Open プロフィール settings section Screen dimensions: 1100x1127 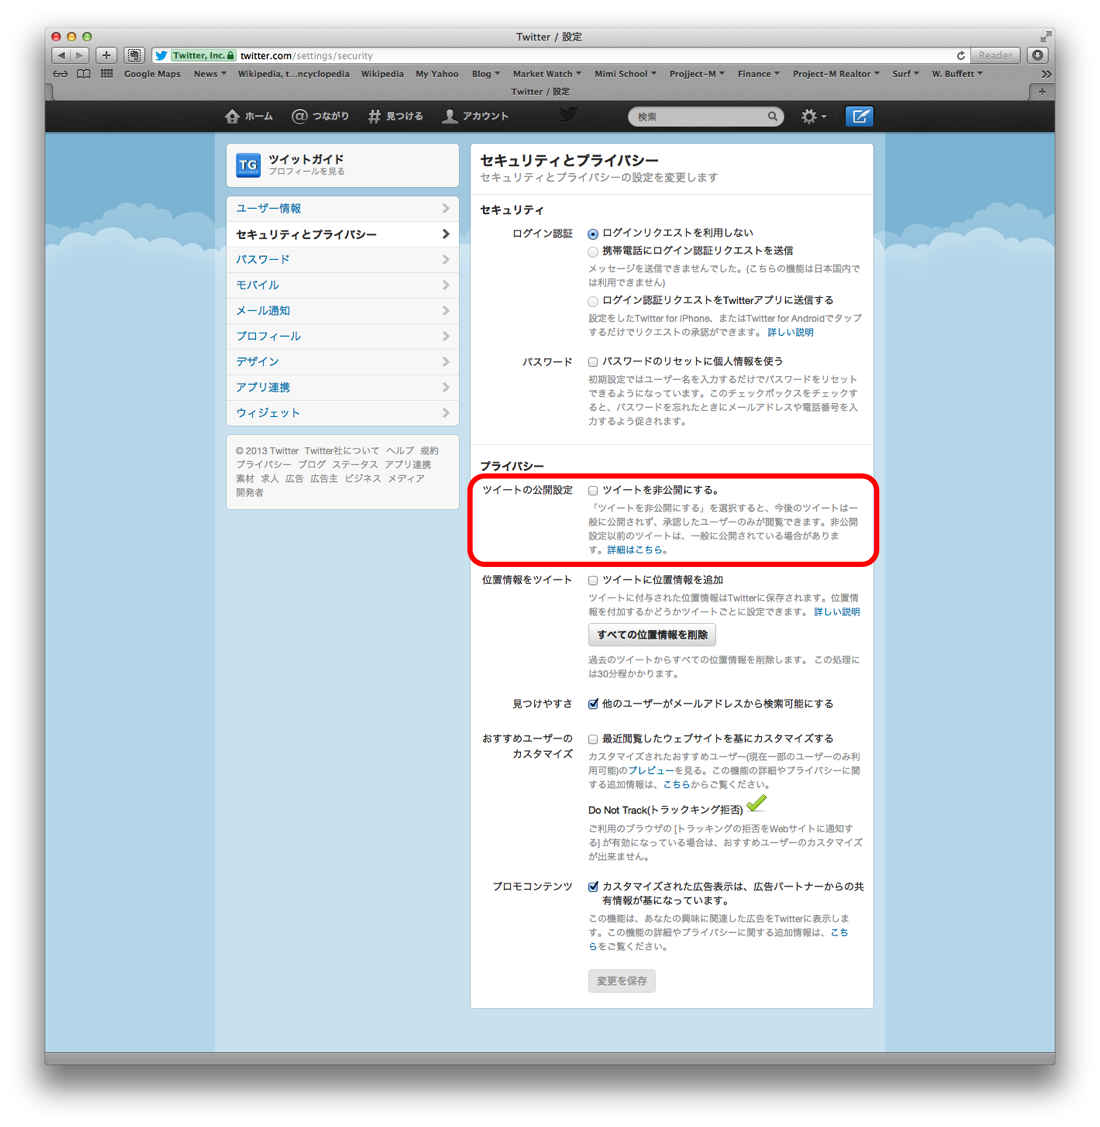[343, 336]
